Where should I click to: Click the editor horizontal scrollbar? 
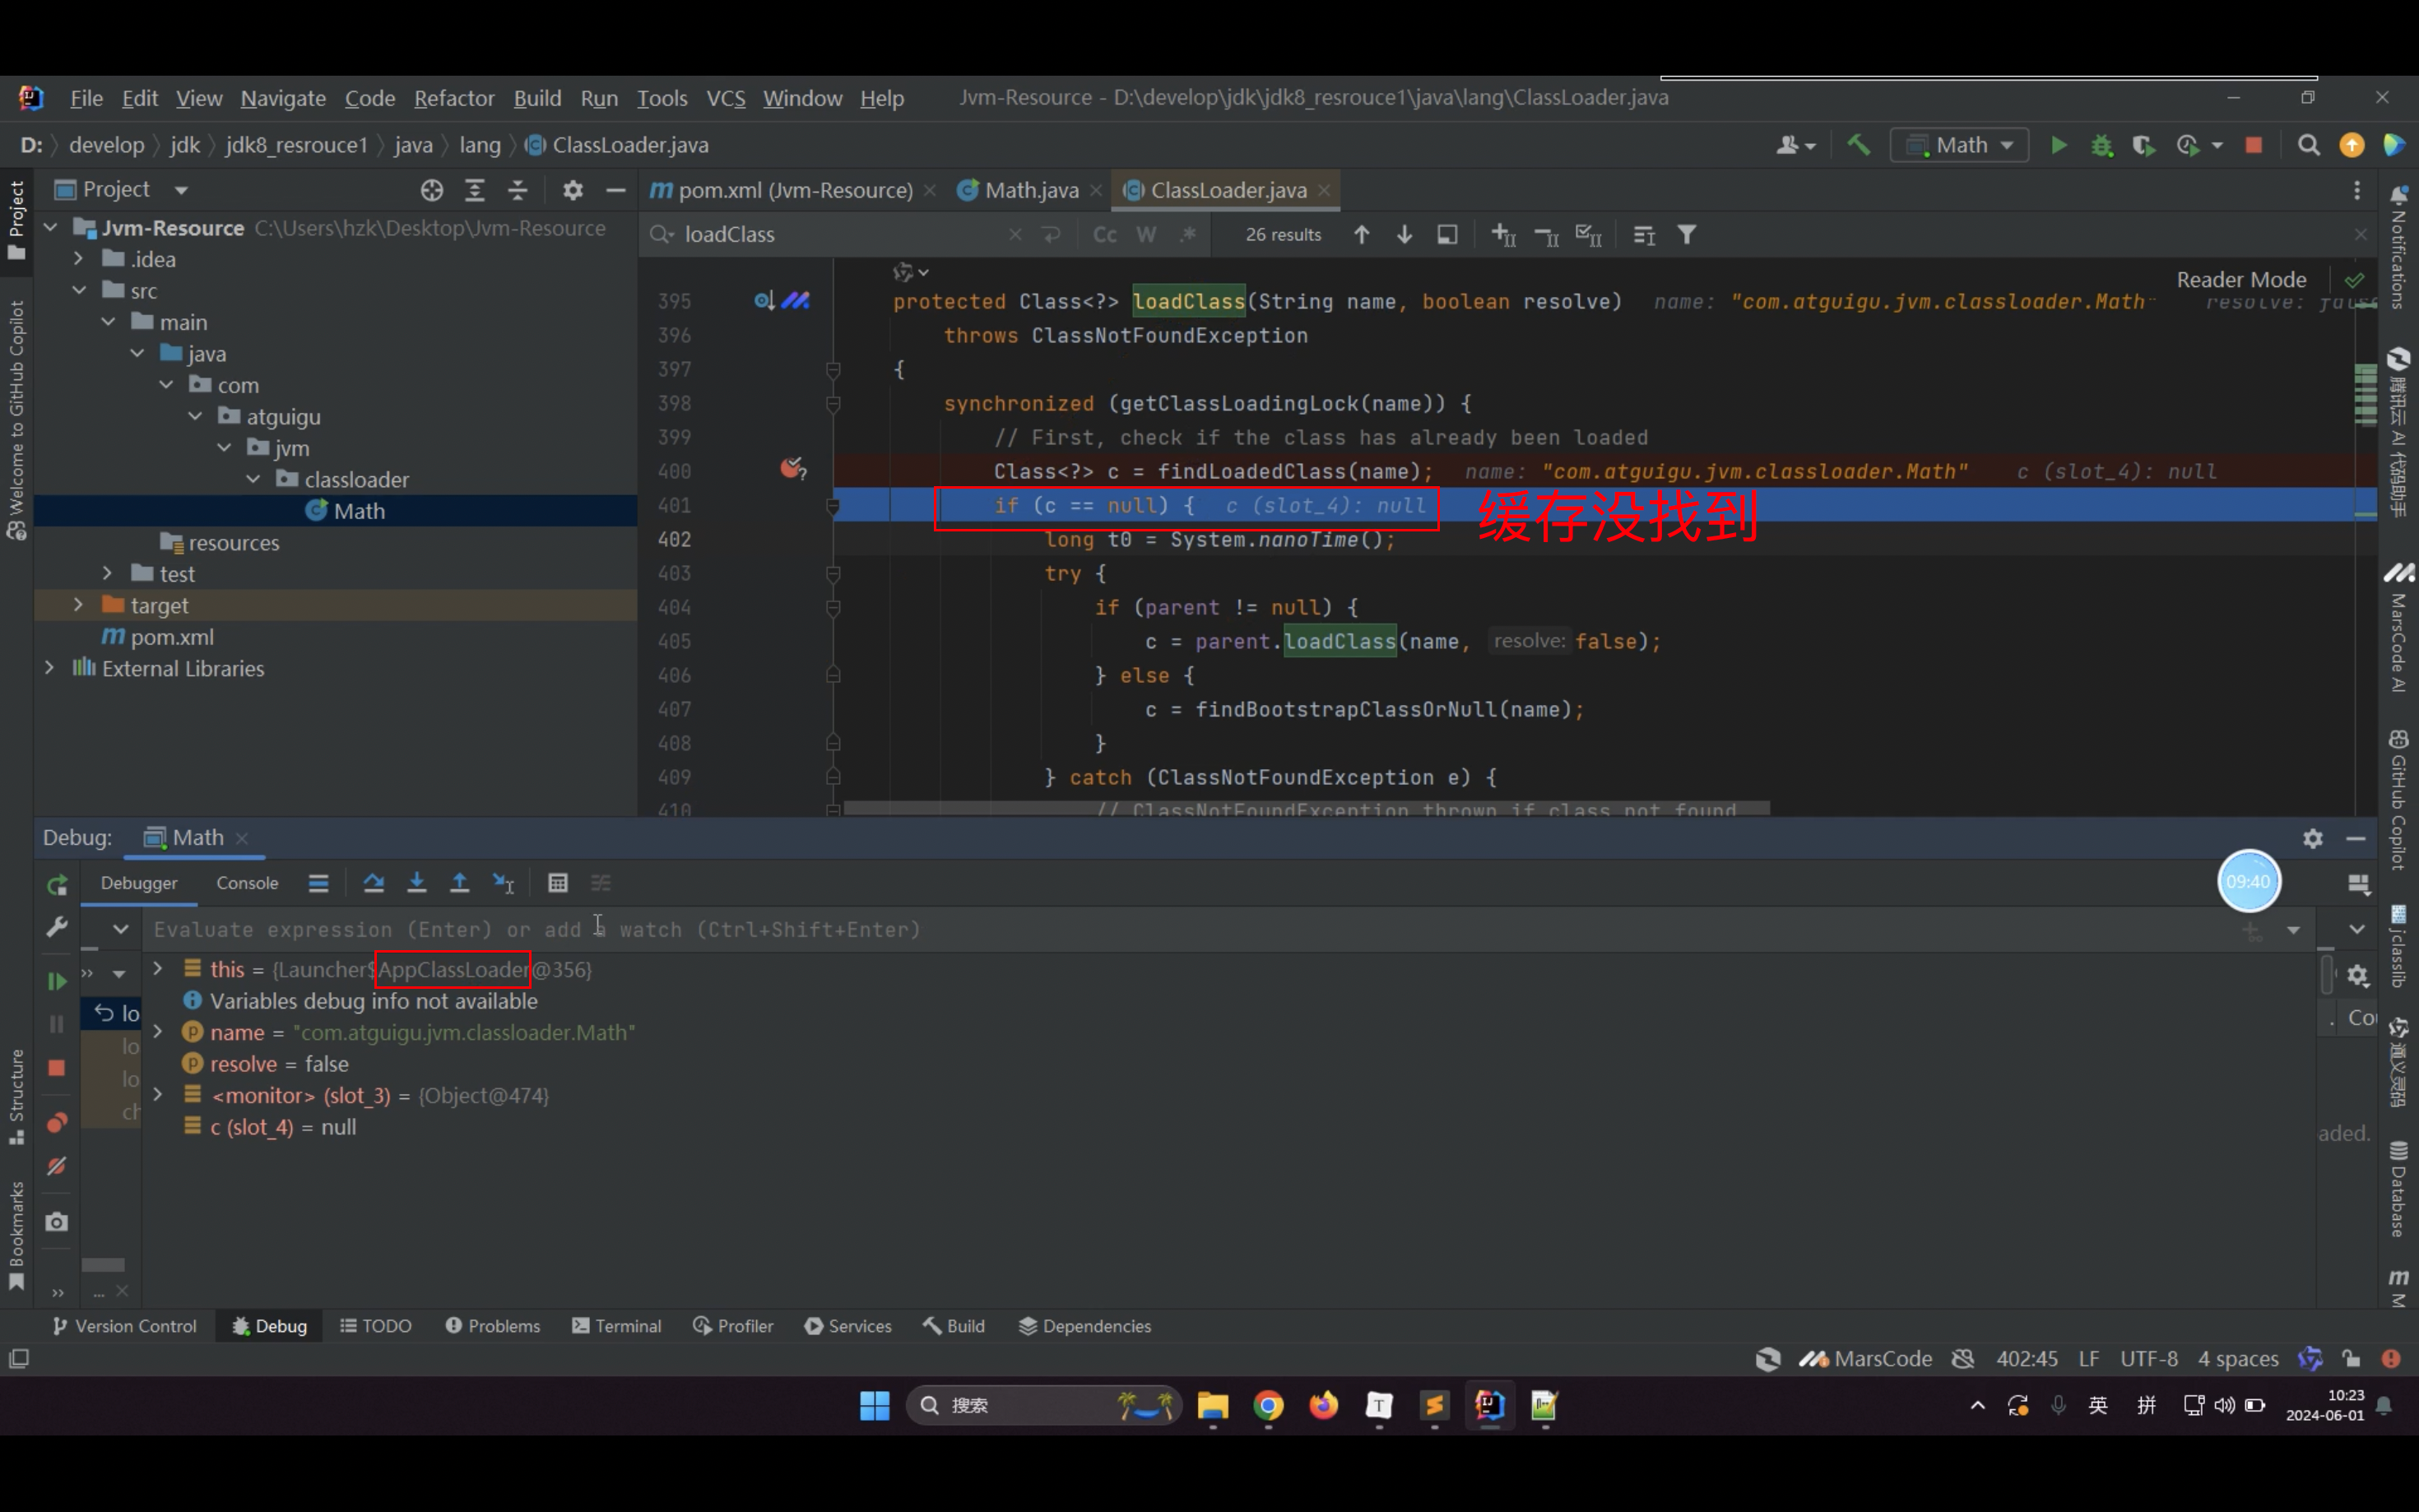coord(1306,808)
